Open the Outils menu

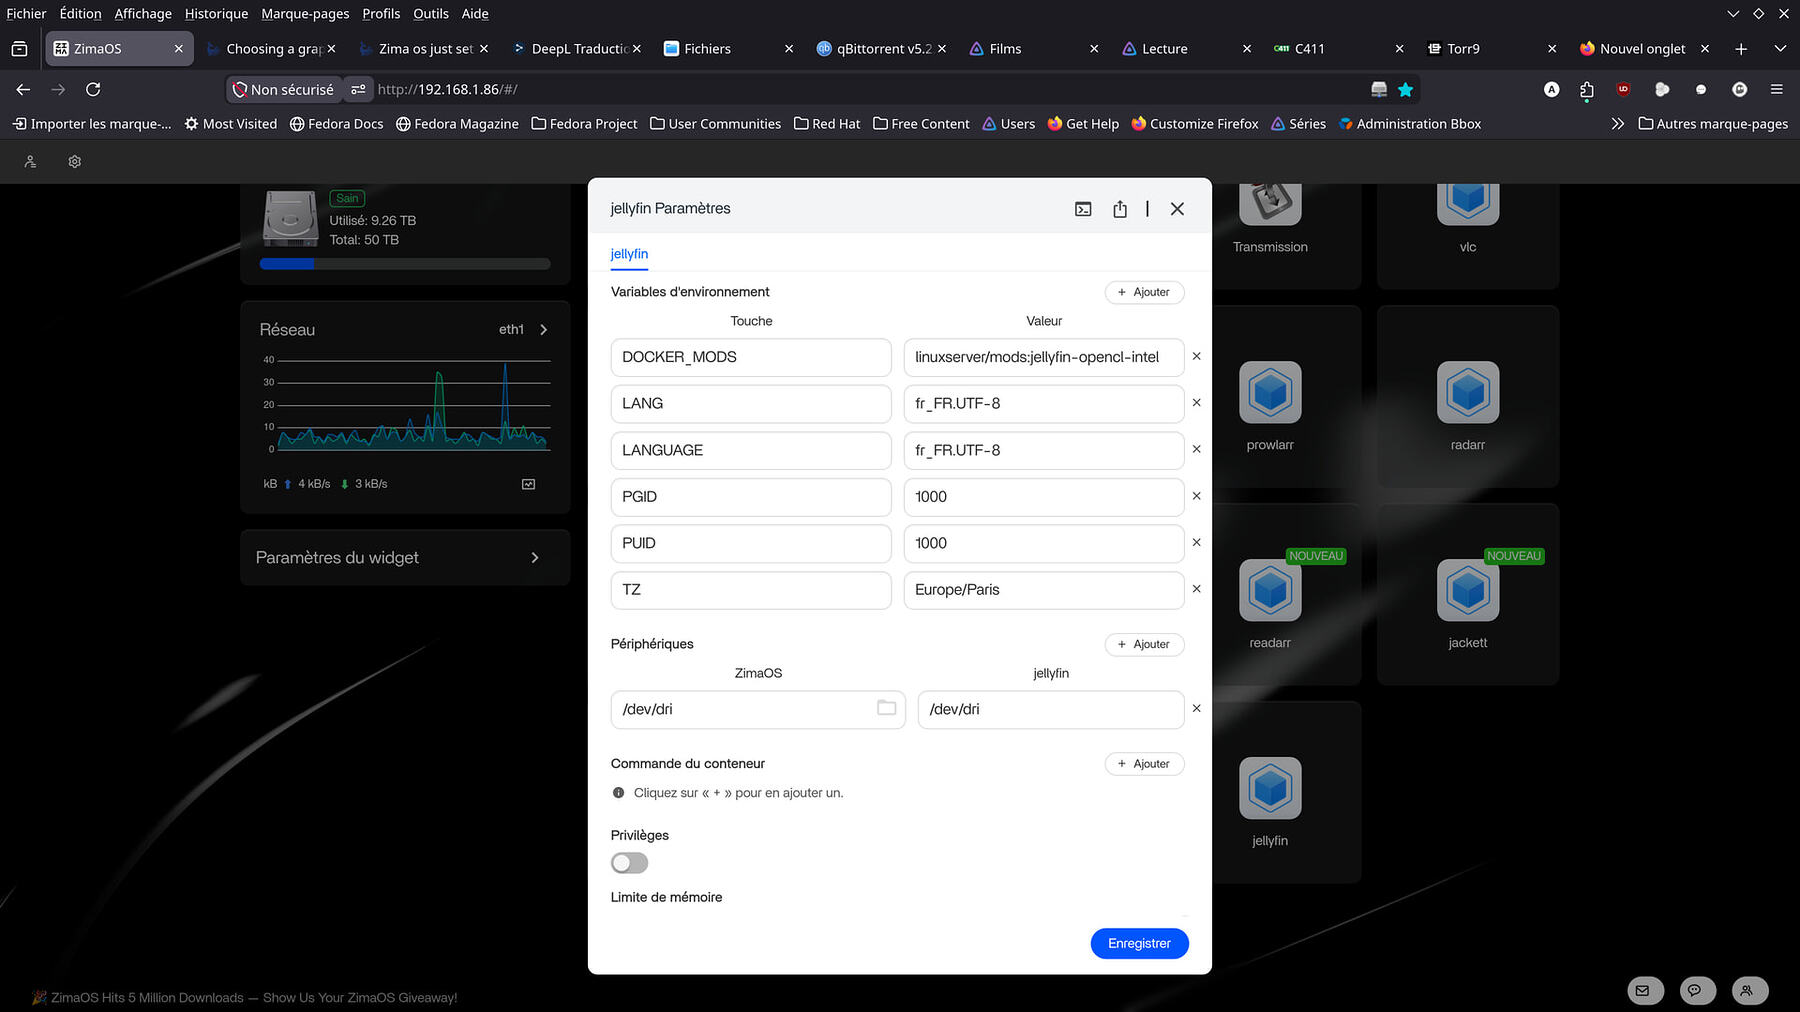[431, 14]
